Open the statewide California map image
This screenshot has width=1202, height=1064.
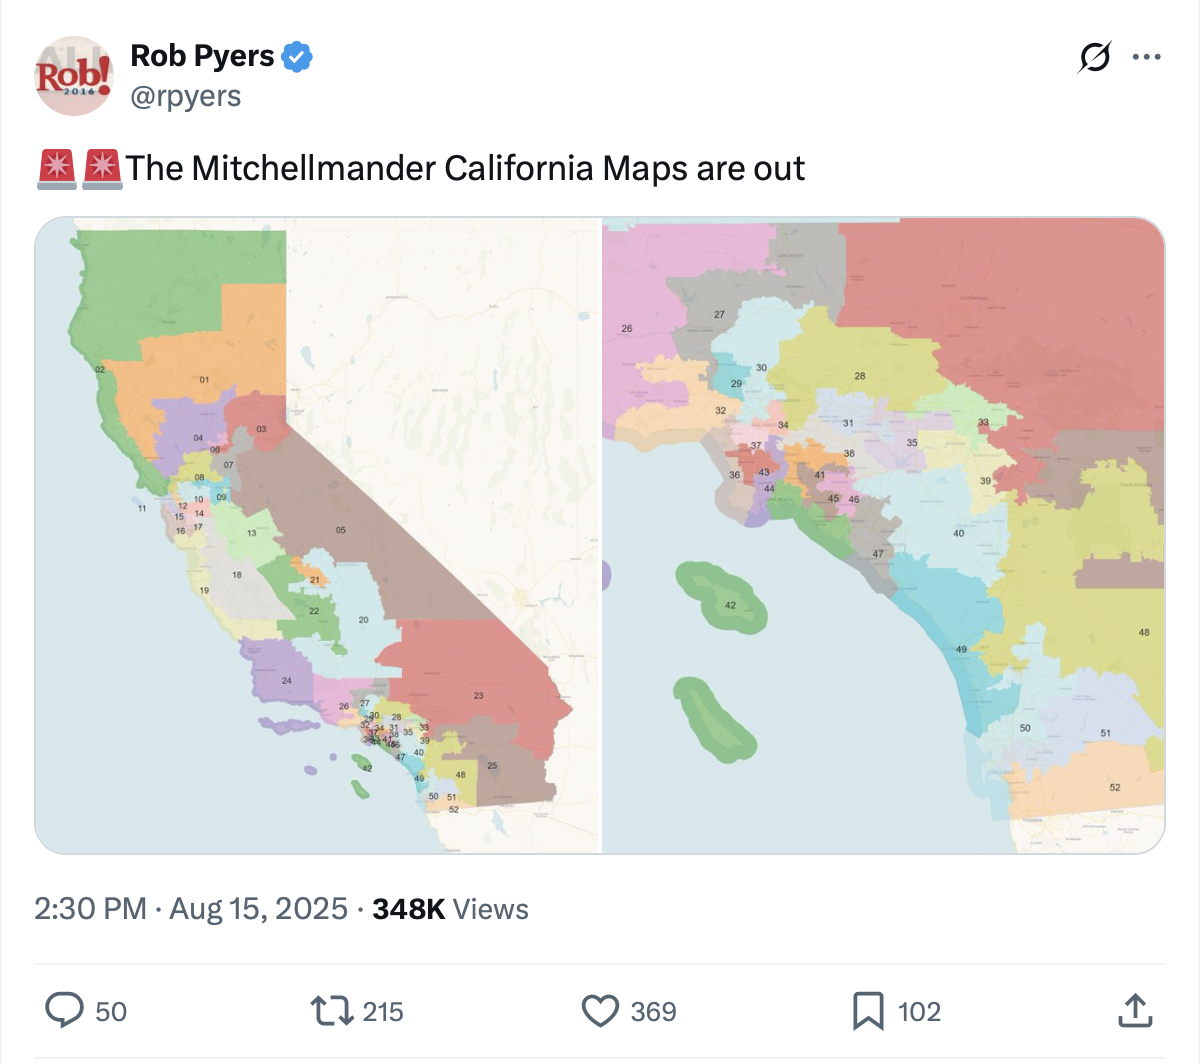[317, 535]
